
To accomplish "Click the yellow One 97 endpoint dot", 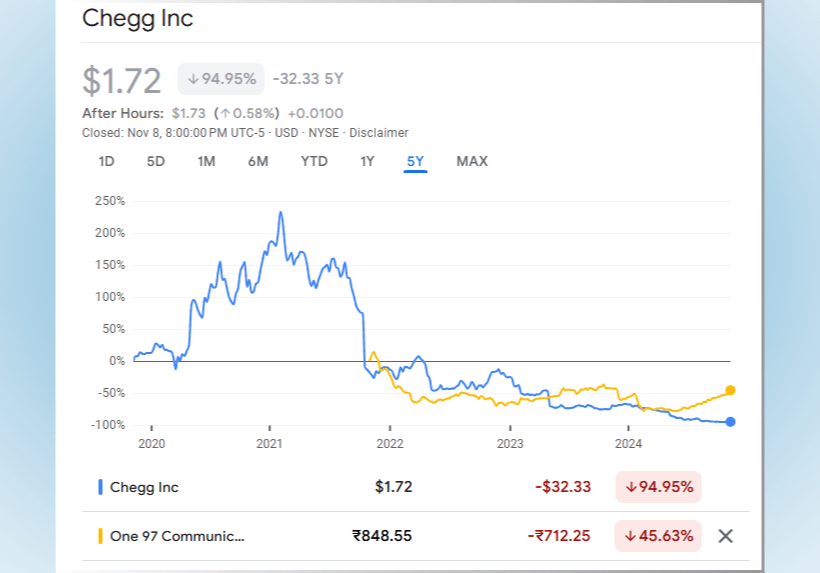I will click(731, 390).
